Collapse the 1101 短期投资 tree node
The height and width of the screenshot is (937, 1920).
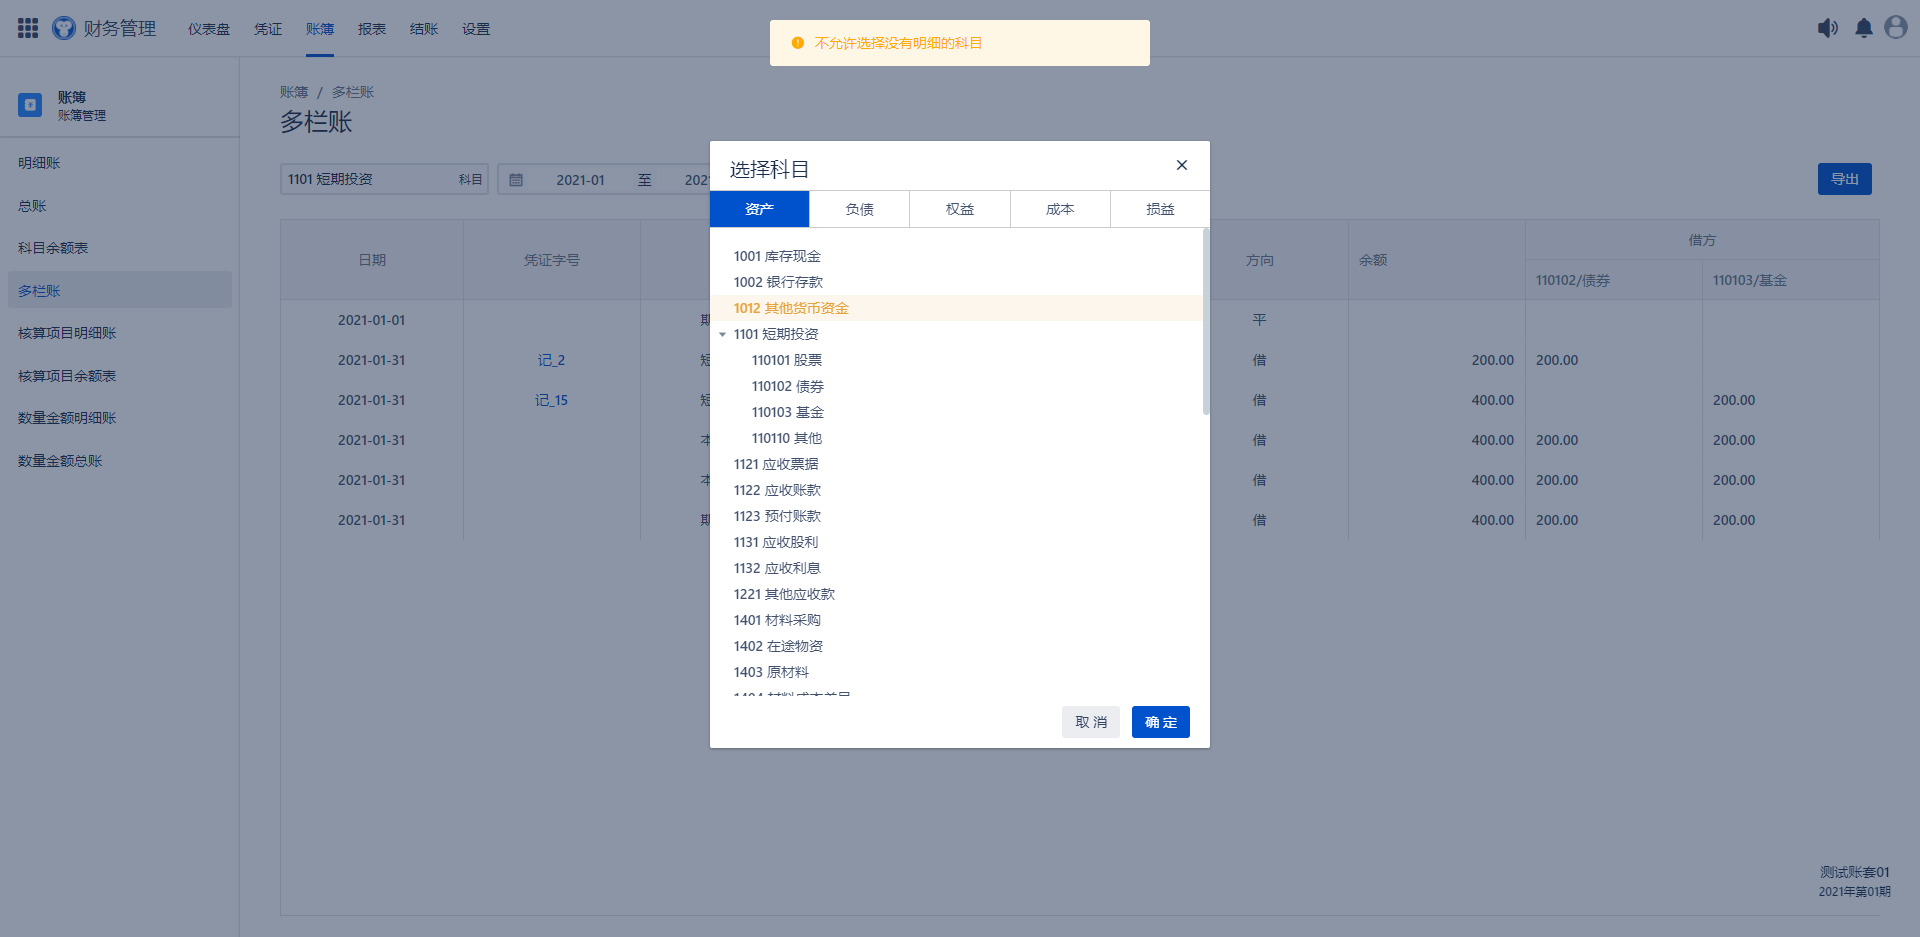pos(722,335)
